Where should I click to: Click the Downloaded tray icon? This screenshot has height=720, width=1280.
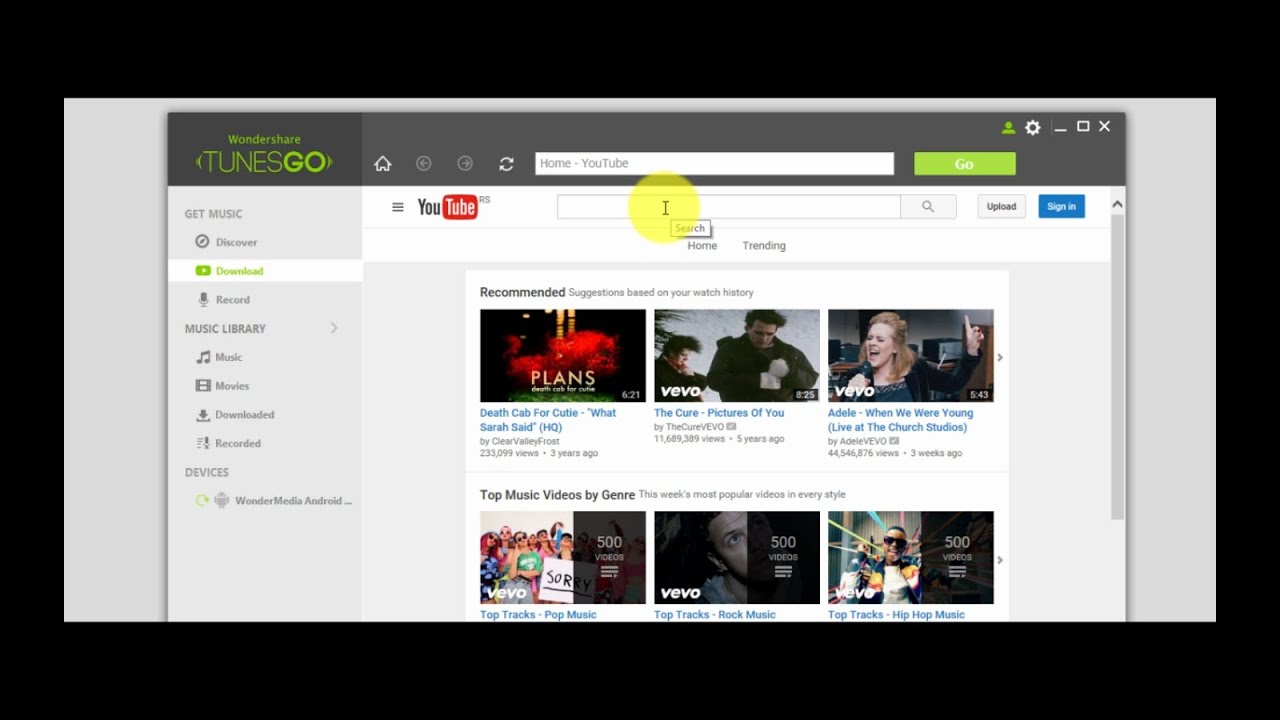[203, 414]
